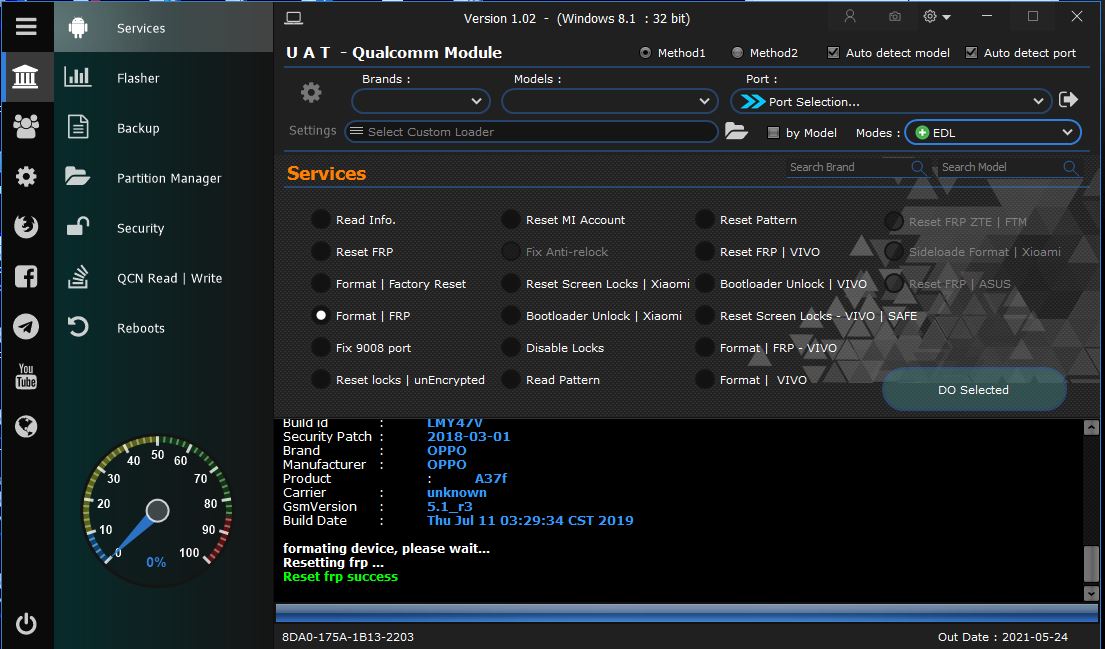Click the camera screenshot icon
Image resolution: width=1105 pixels, height=649 pixels.
click(x=894, y=16)
